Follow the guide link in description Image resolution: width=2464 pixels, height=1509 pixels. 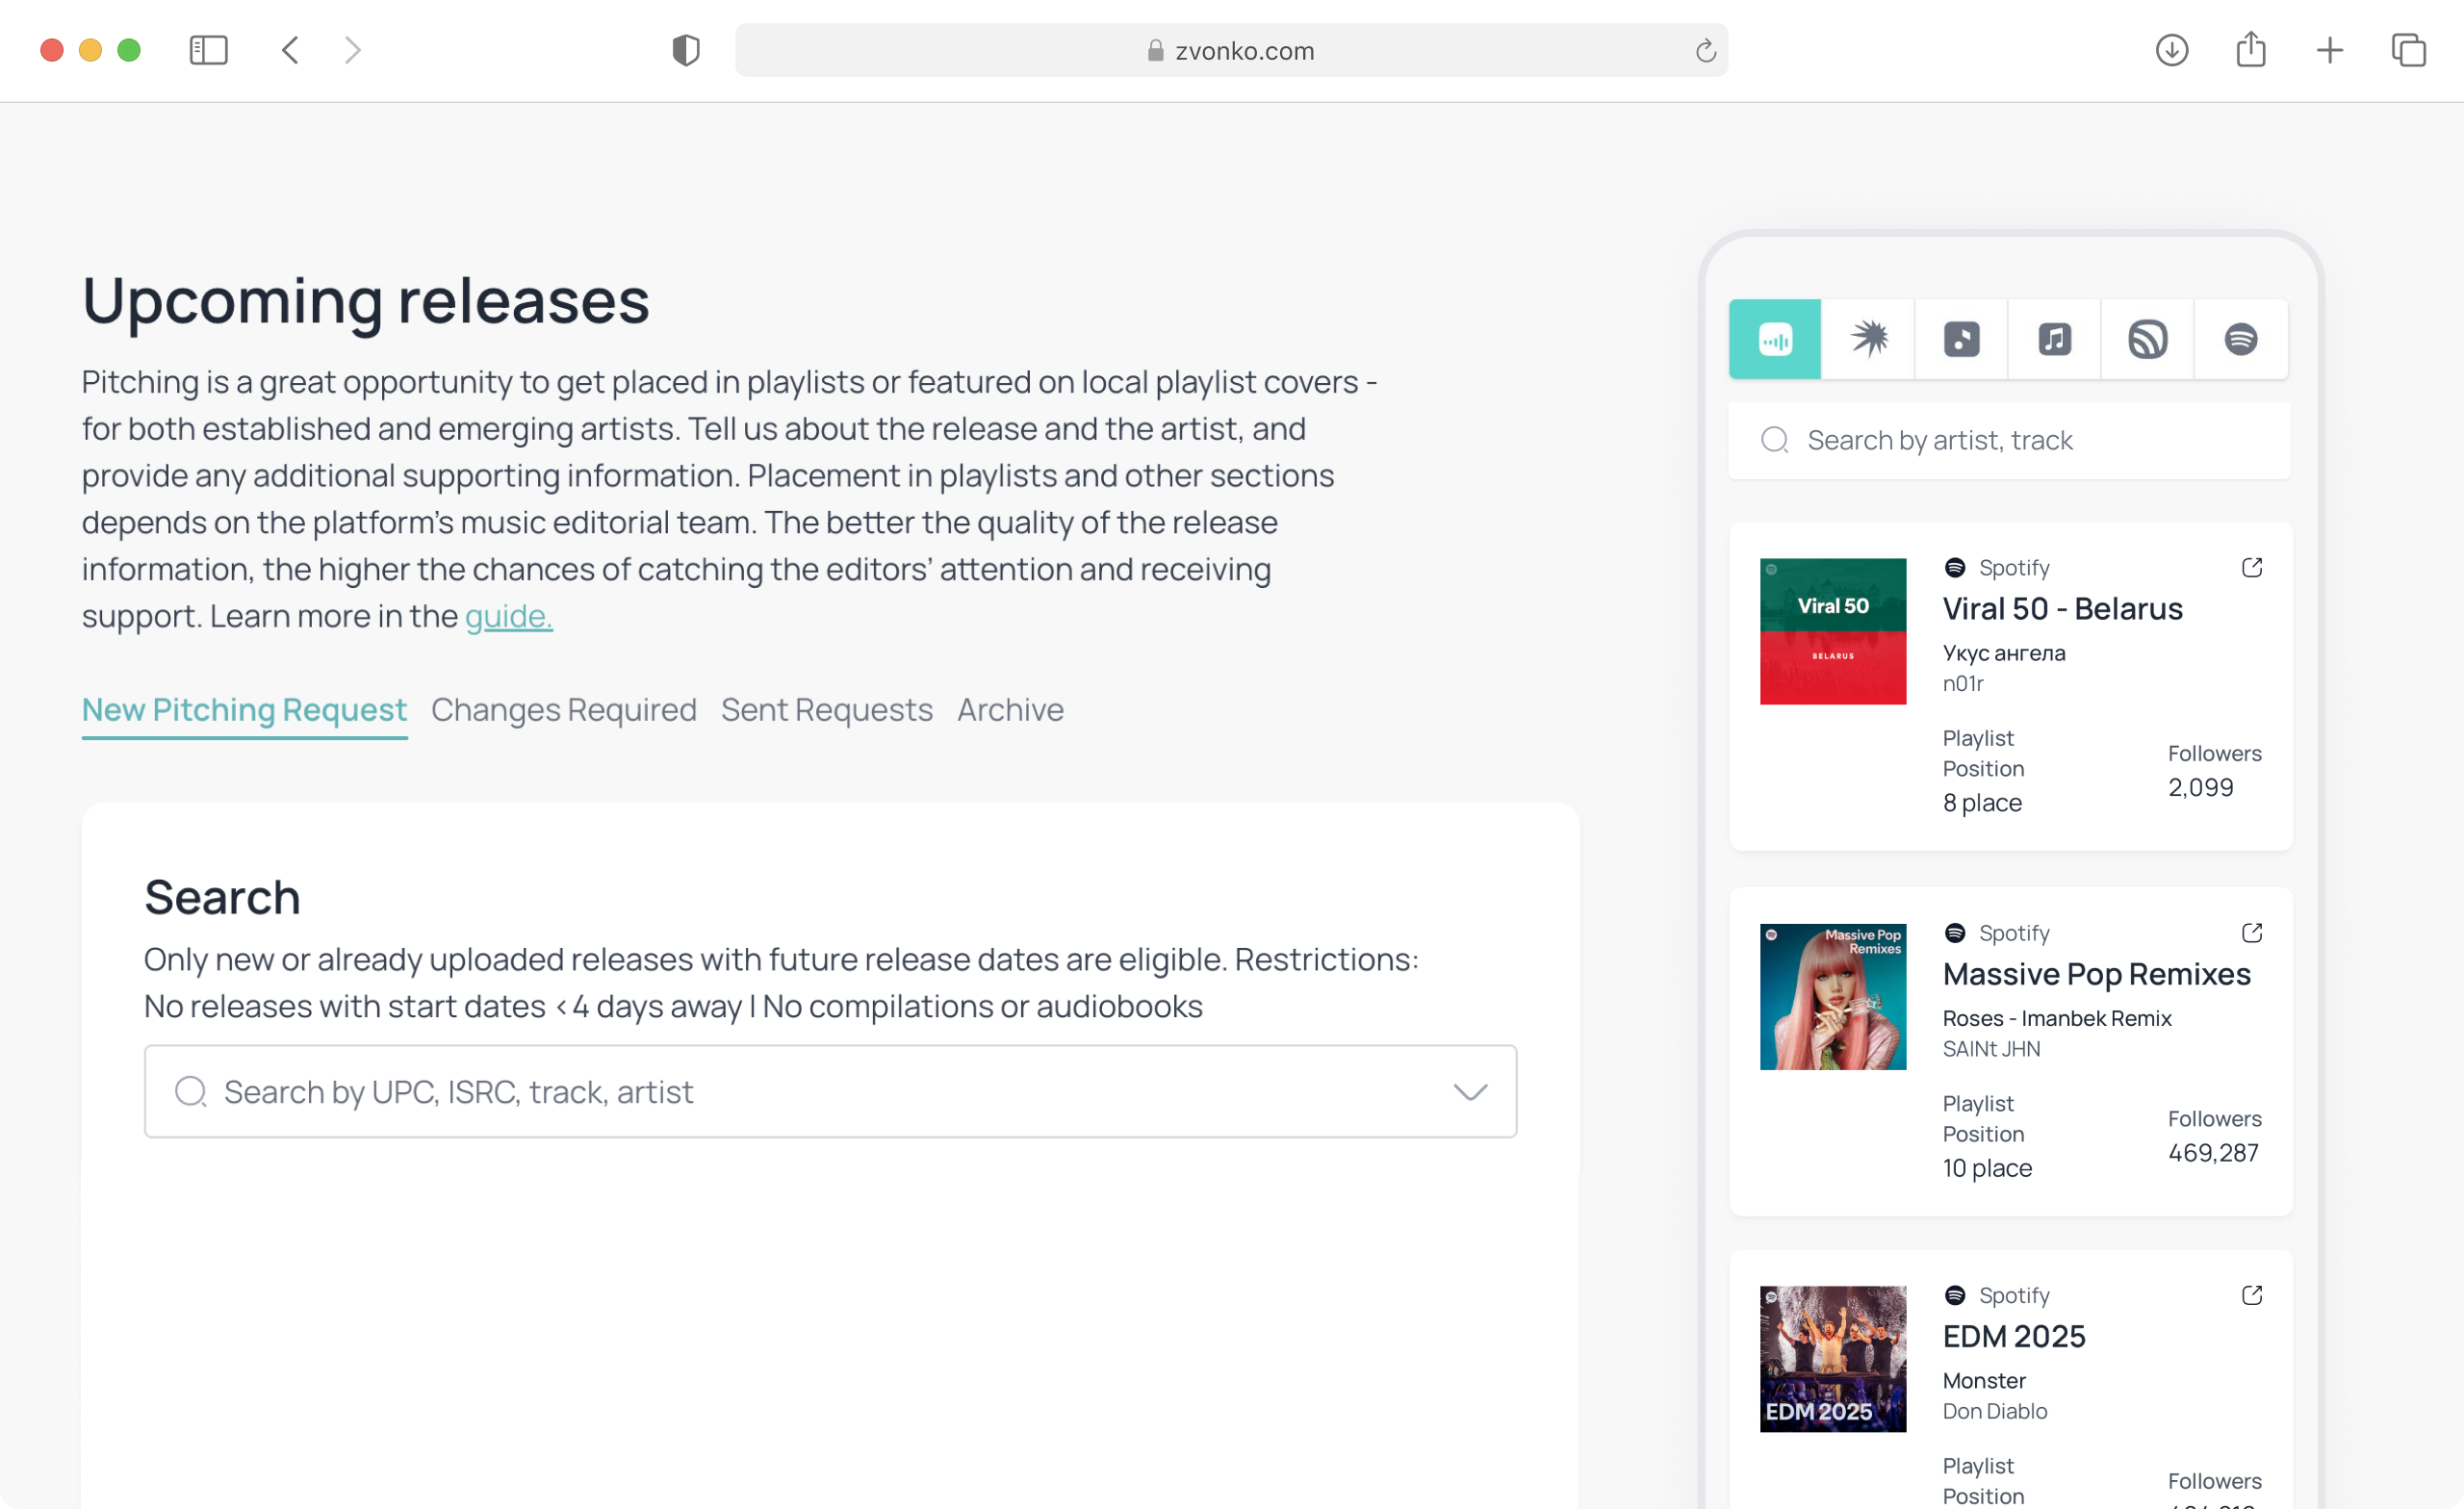tap(508, 616)
